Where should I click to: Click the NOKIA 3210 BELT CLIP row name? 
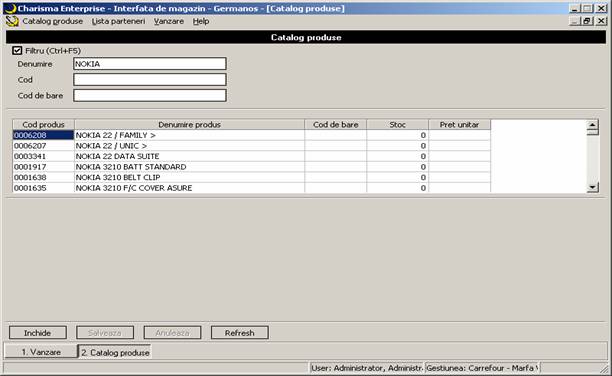click(118, 177)
